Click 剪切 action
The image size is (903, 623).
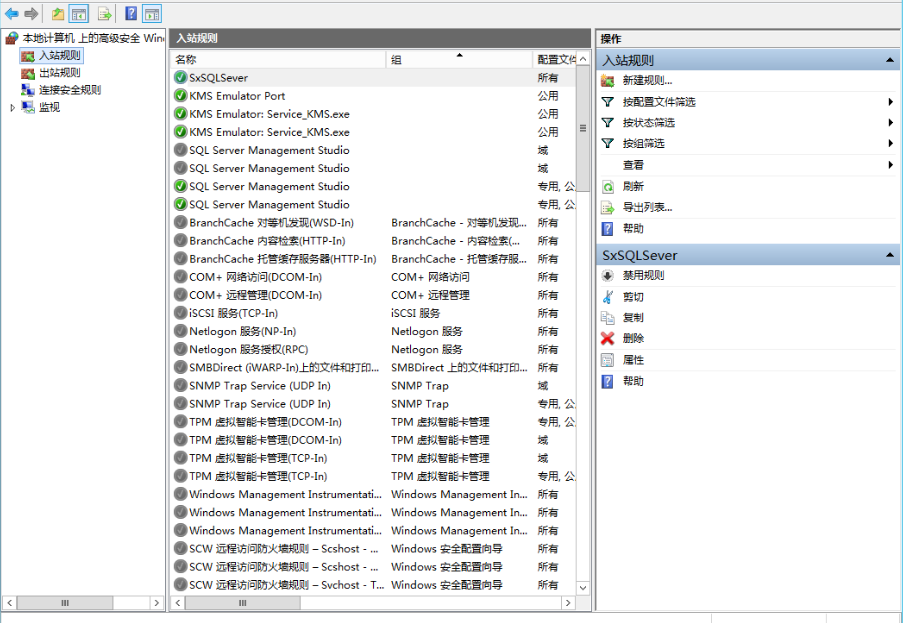tap(633, 297)
